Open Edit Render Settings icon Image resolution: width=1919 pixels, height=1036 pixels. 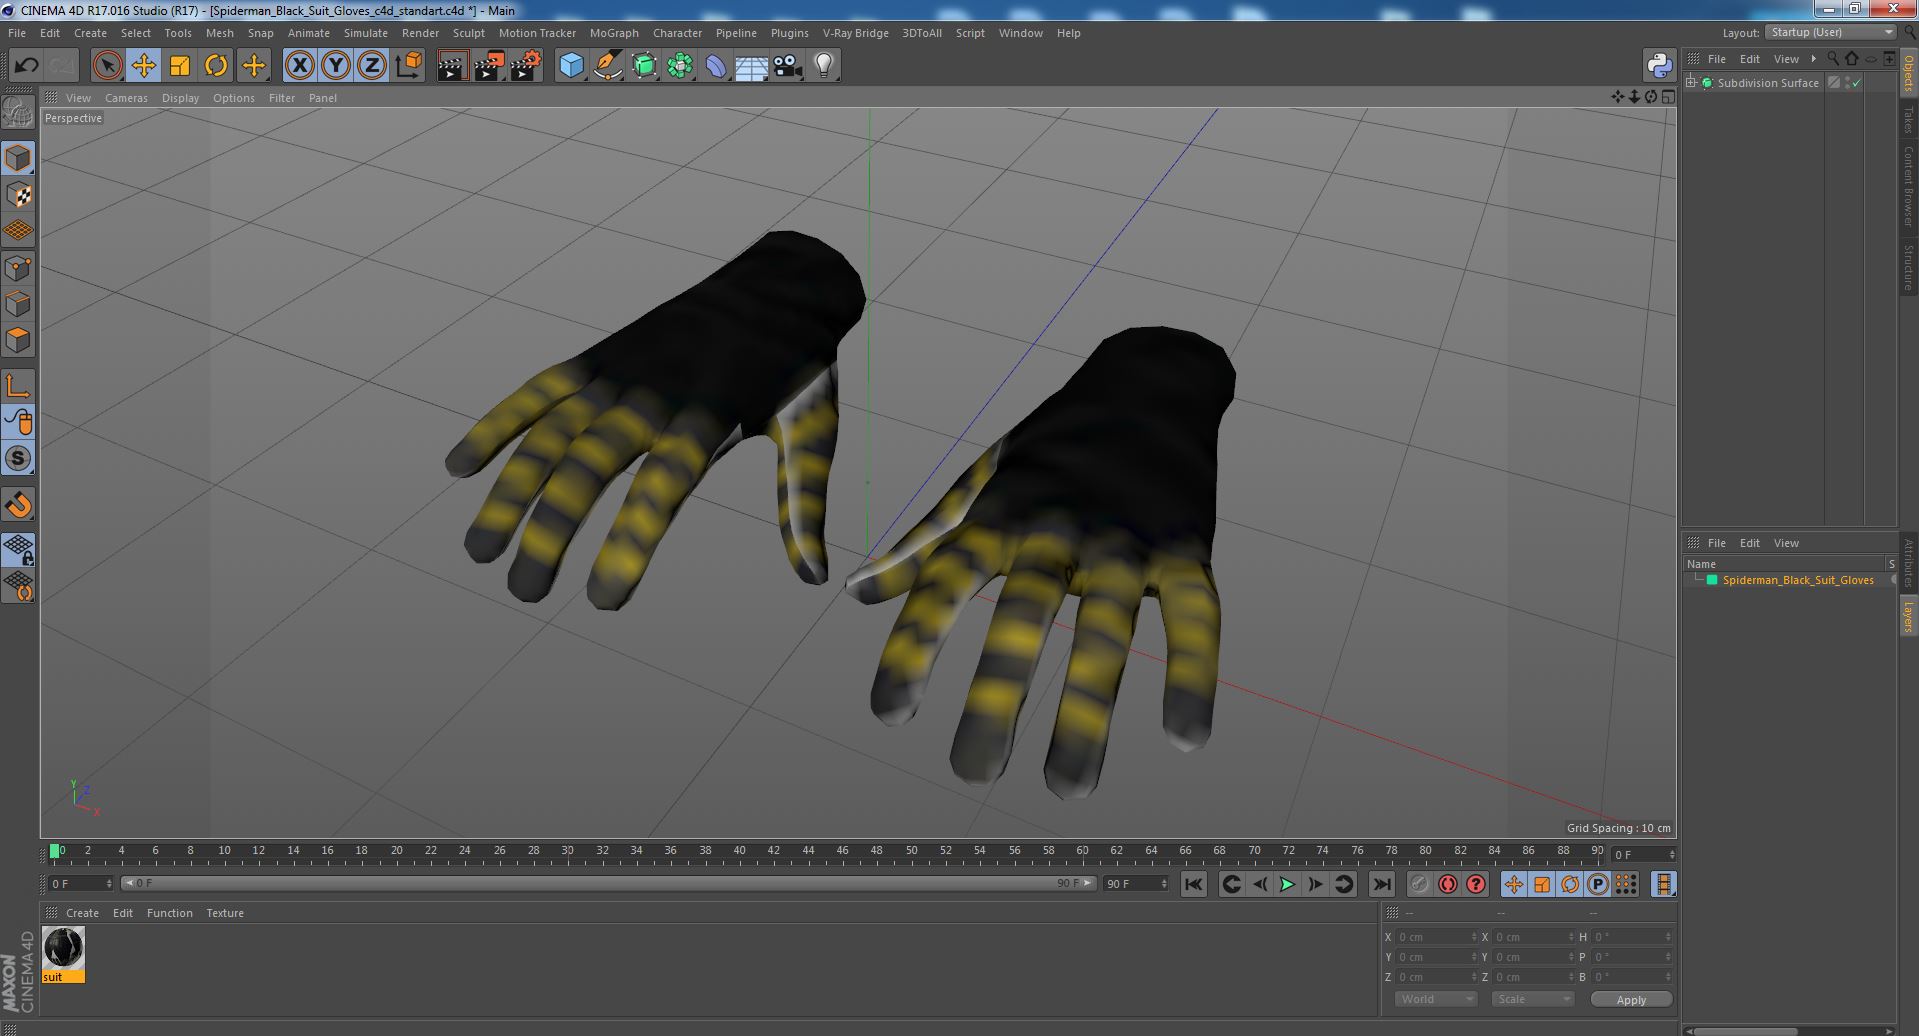(525, 66)
